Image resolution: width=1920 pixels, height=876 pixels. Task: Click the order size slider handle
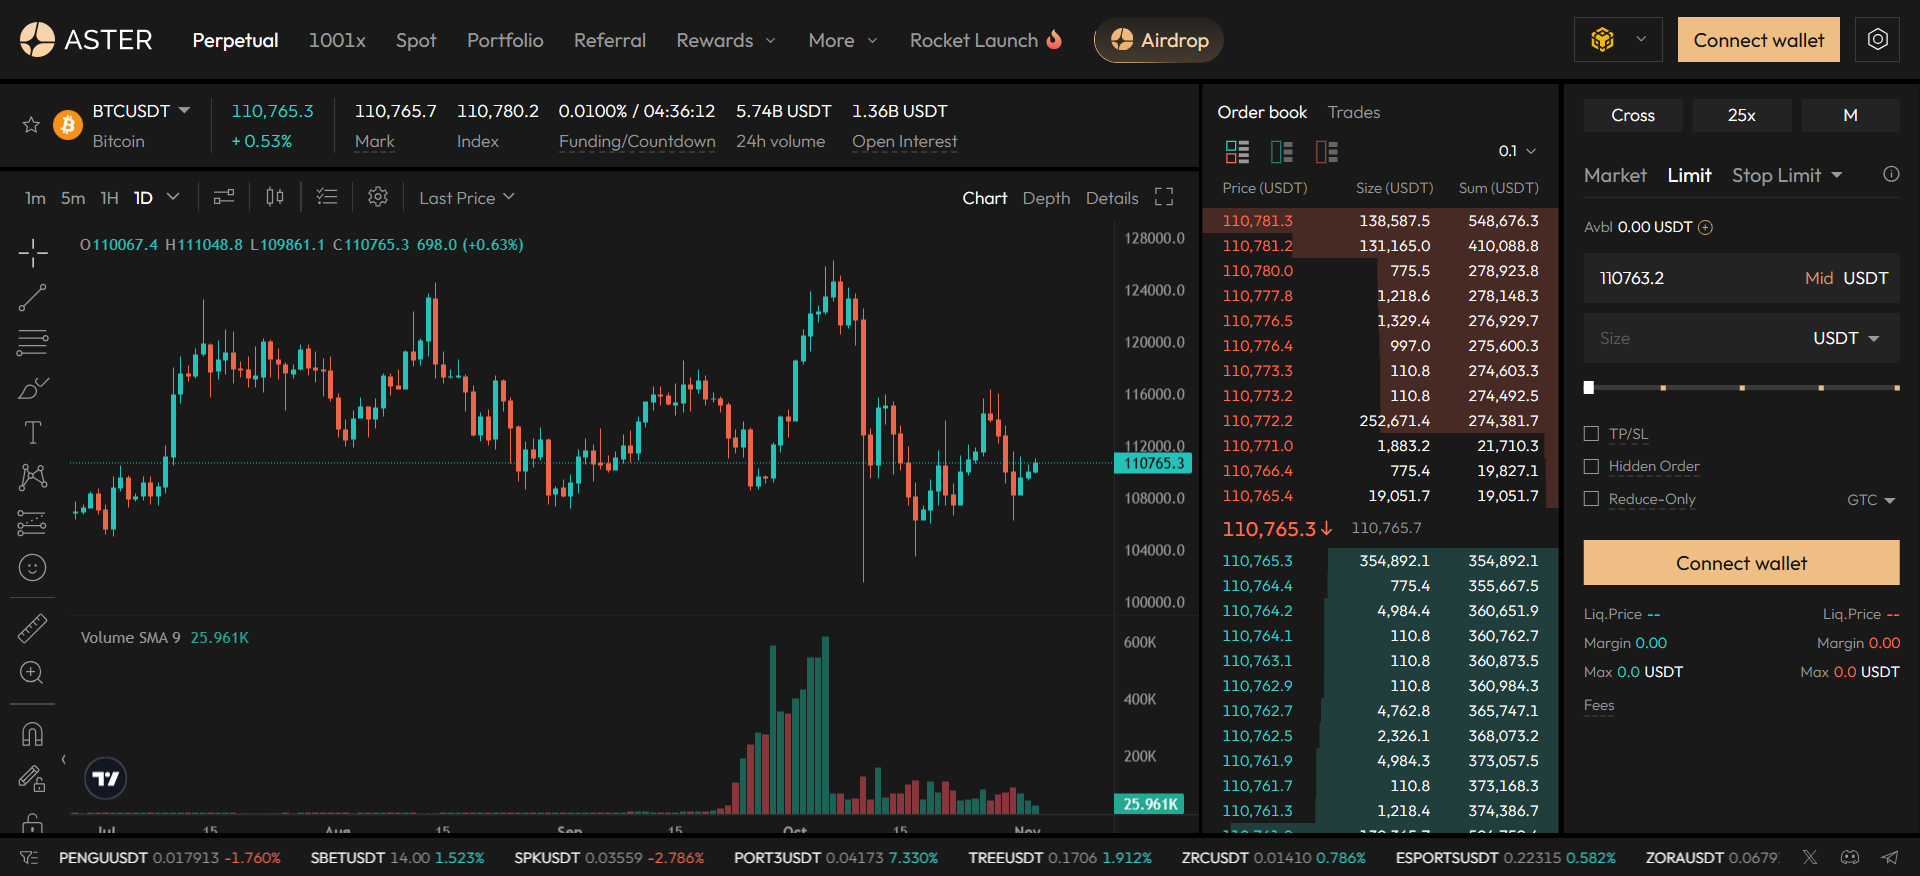(x=1589, y=387)
